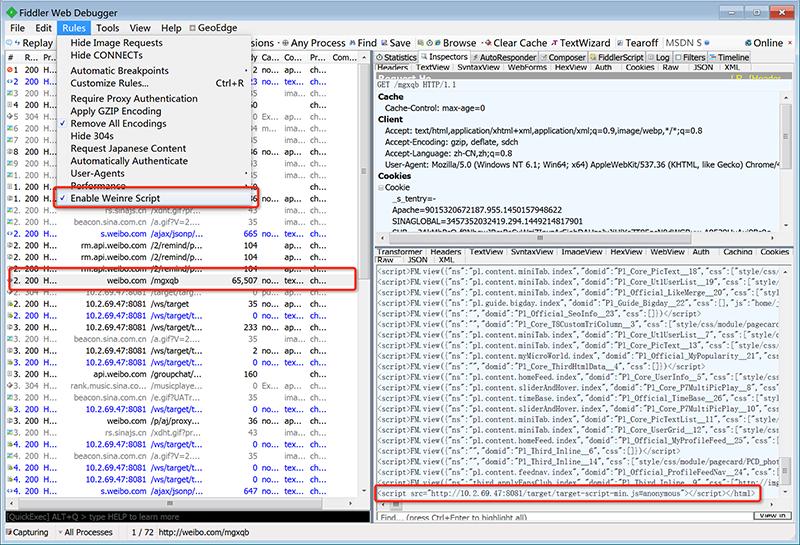Viewport: 800px width, 545px height.
Task: Click the Online status icon
Action: [x=746, y=43]
